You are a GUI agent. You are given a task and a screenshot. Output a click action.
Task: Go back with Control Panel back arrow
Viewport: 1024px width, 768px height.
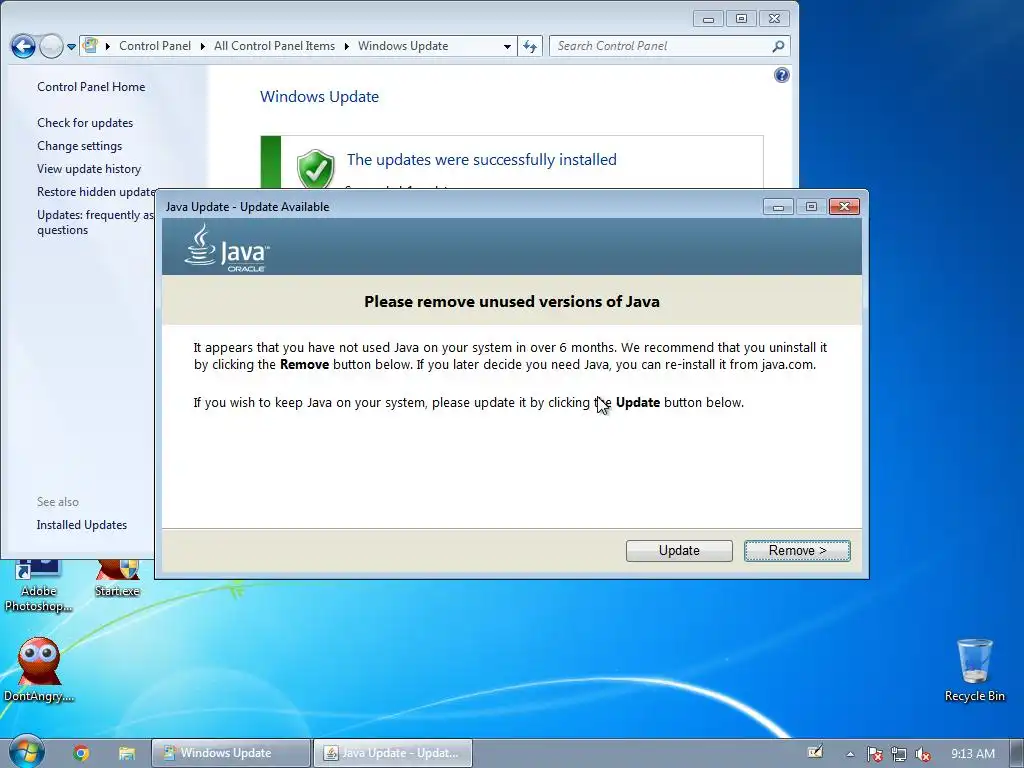click(x=23, y=46)
